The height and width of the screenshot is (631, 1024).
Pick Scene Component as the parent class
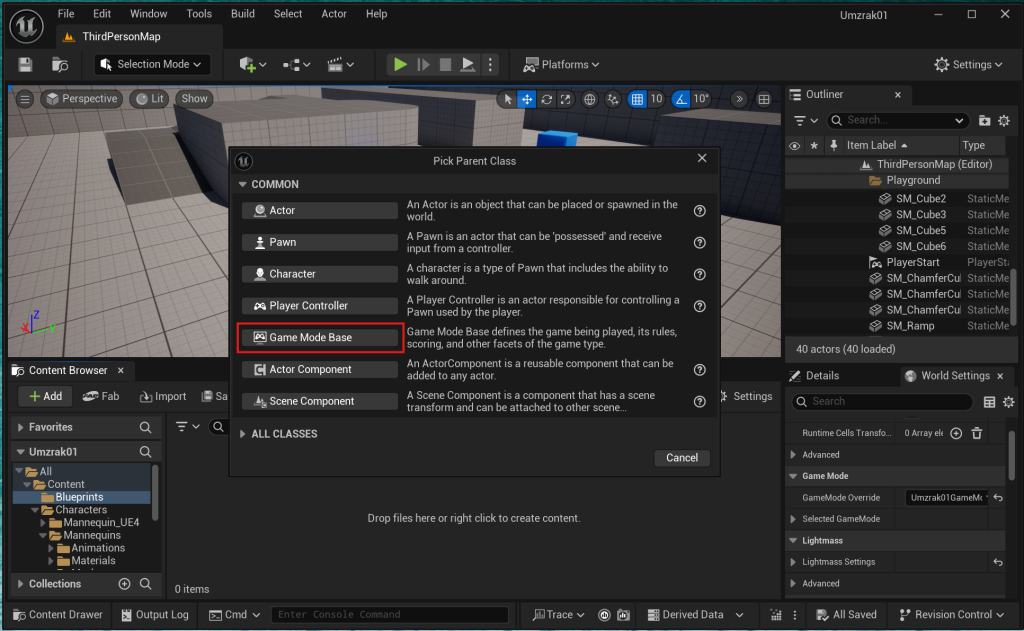pyautogui.click(x=320, y=401)
